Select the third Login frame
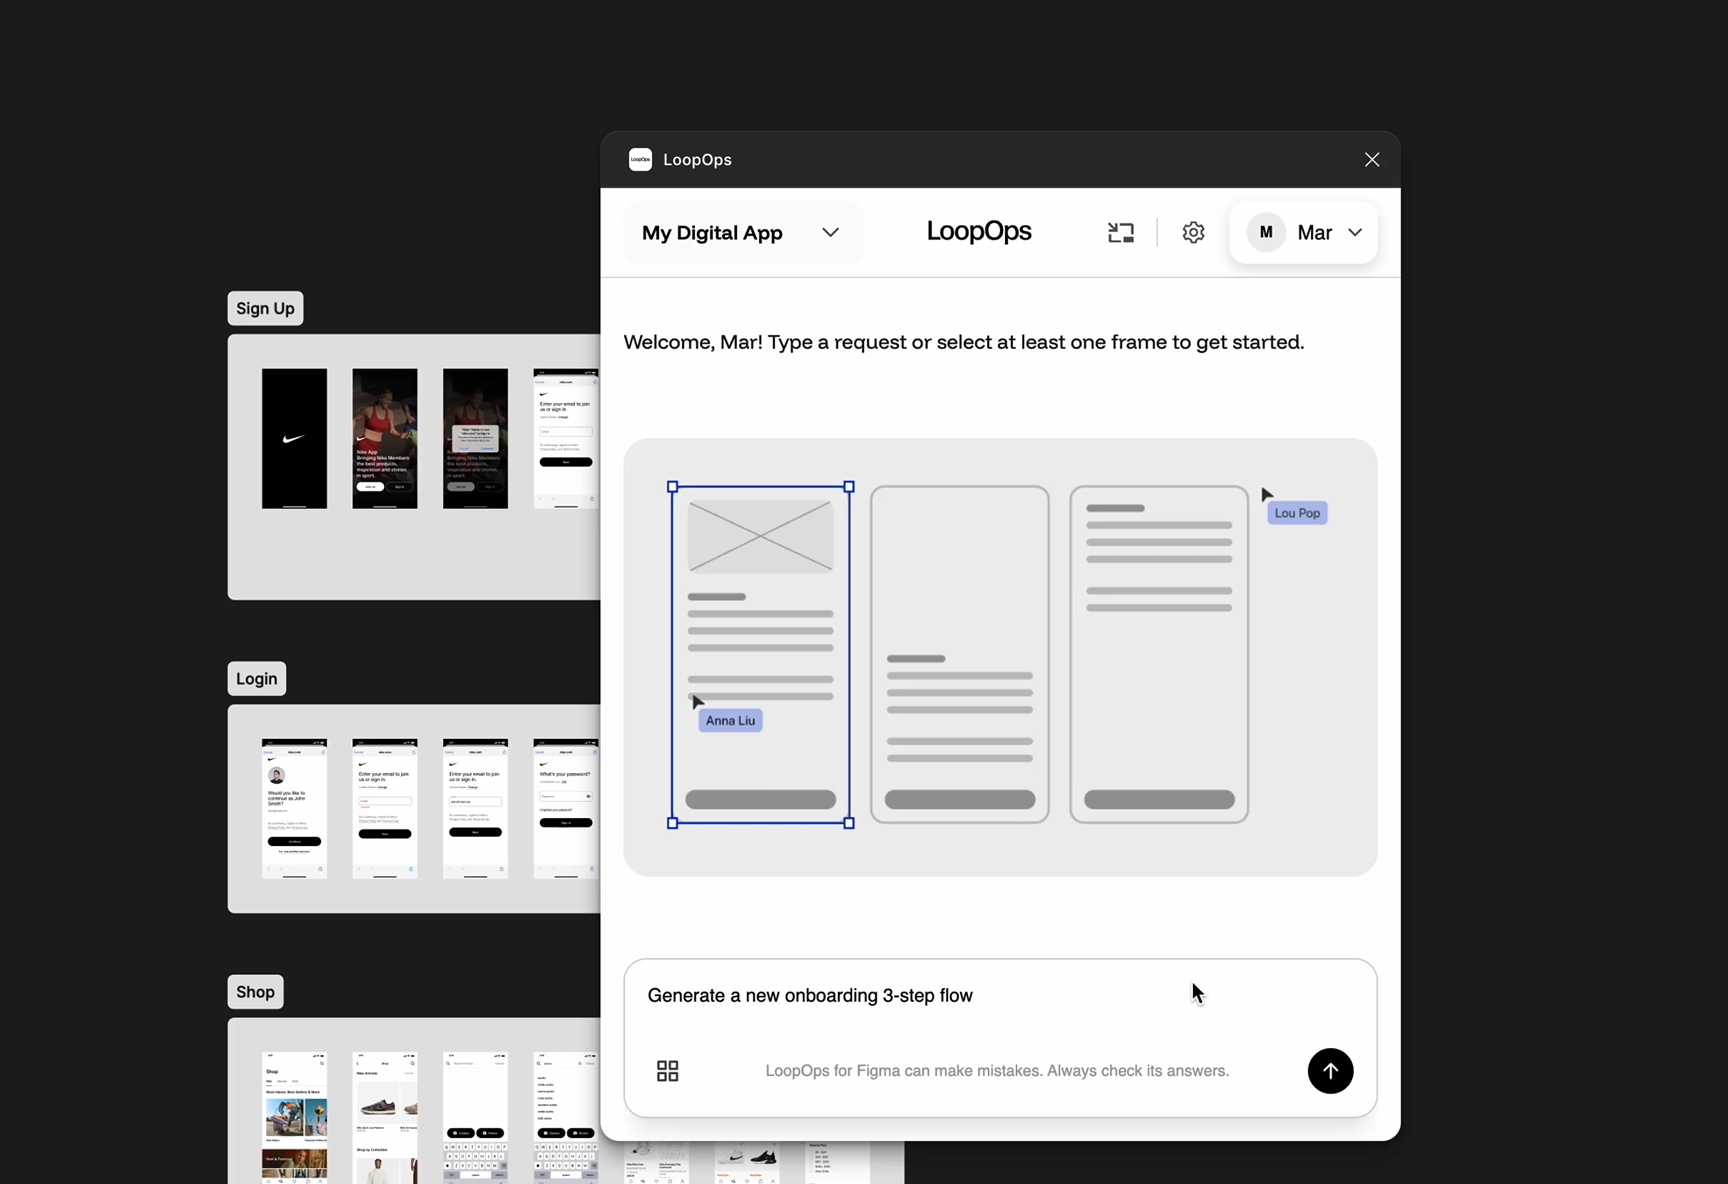 475,809
